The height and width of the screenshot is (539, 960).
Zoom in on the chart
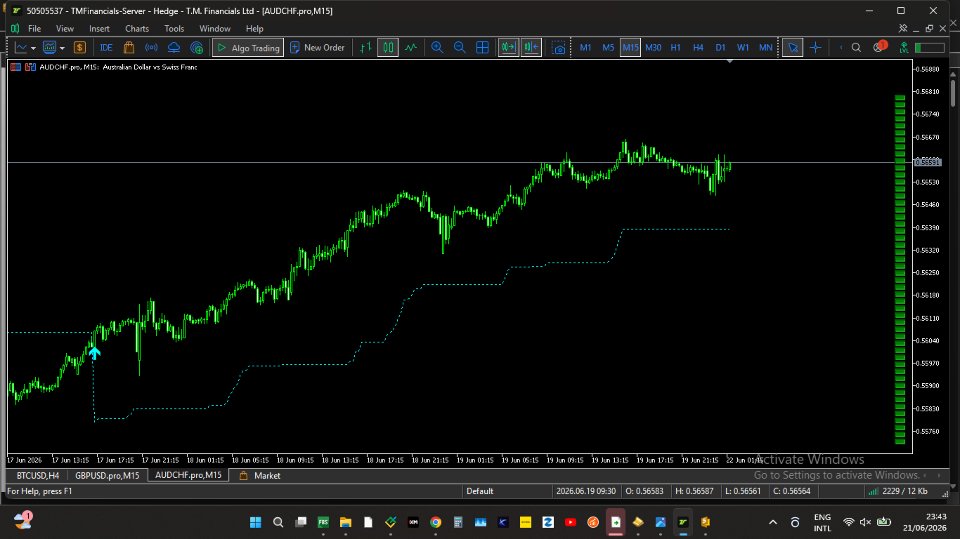tap(437, 47)
